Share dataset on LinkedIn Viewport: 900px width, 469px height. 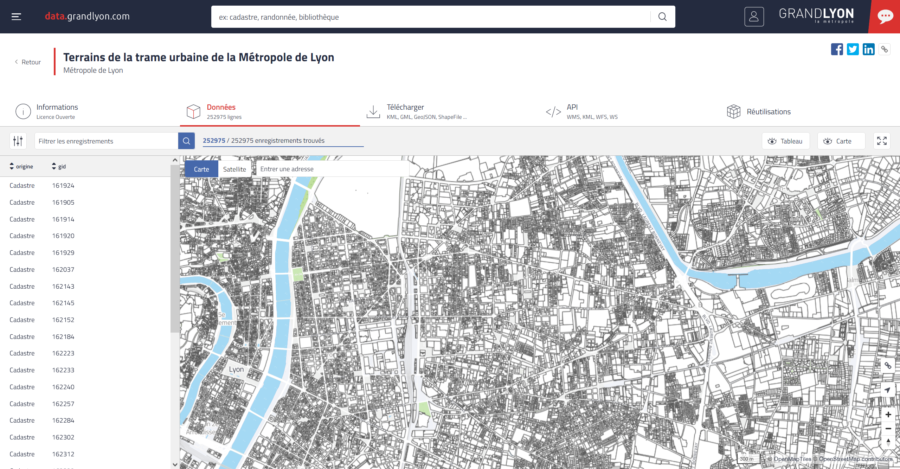point(868,49)
